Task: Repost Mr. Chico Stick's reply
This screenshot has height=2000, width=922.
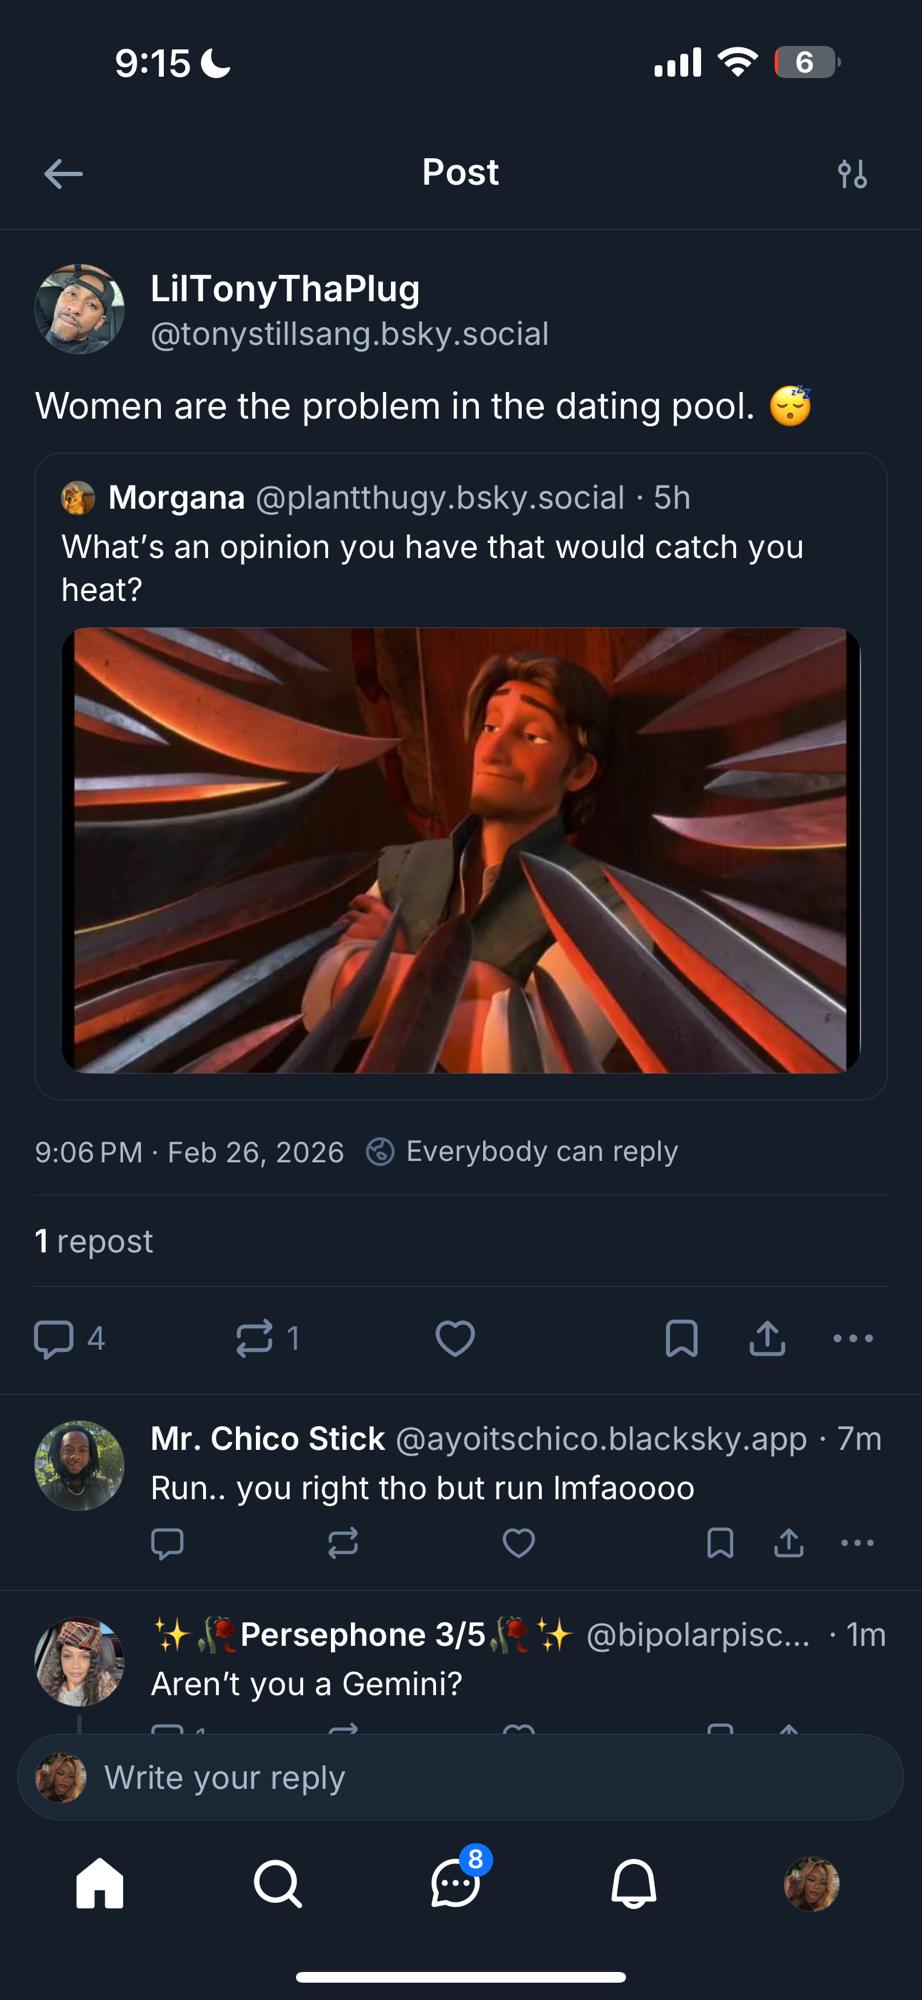Action: pos(343,1543)
